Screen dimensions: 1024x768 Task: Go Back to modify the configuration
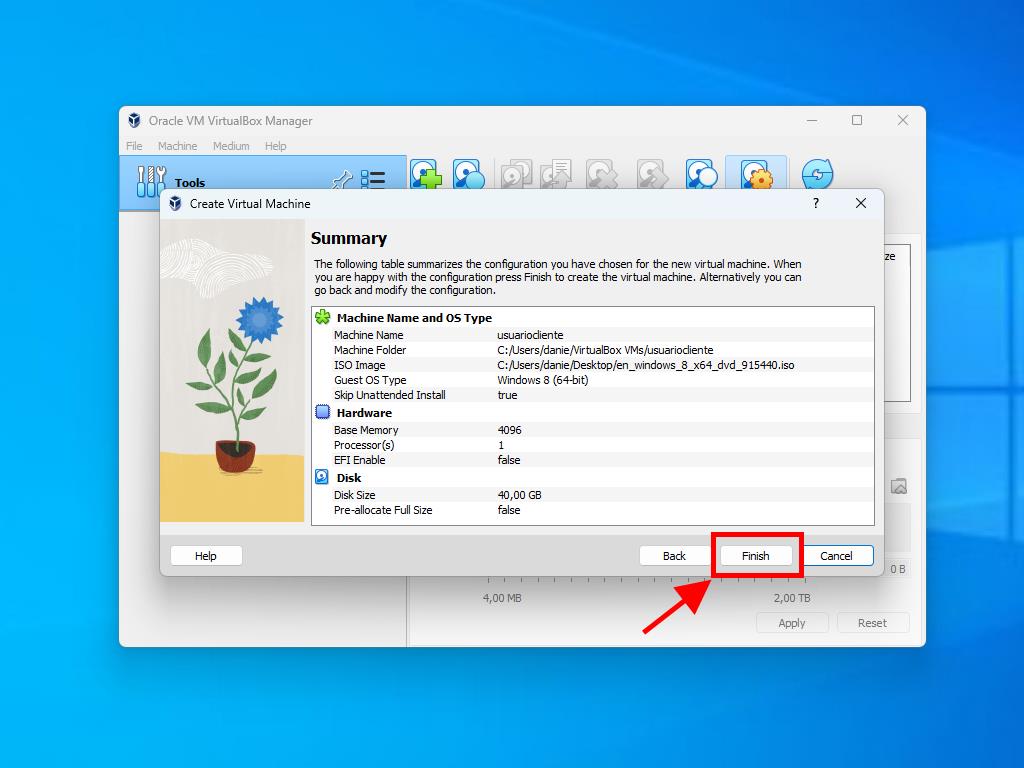click(674, 556)
